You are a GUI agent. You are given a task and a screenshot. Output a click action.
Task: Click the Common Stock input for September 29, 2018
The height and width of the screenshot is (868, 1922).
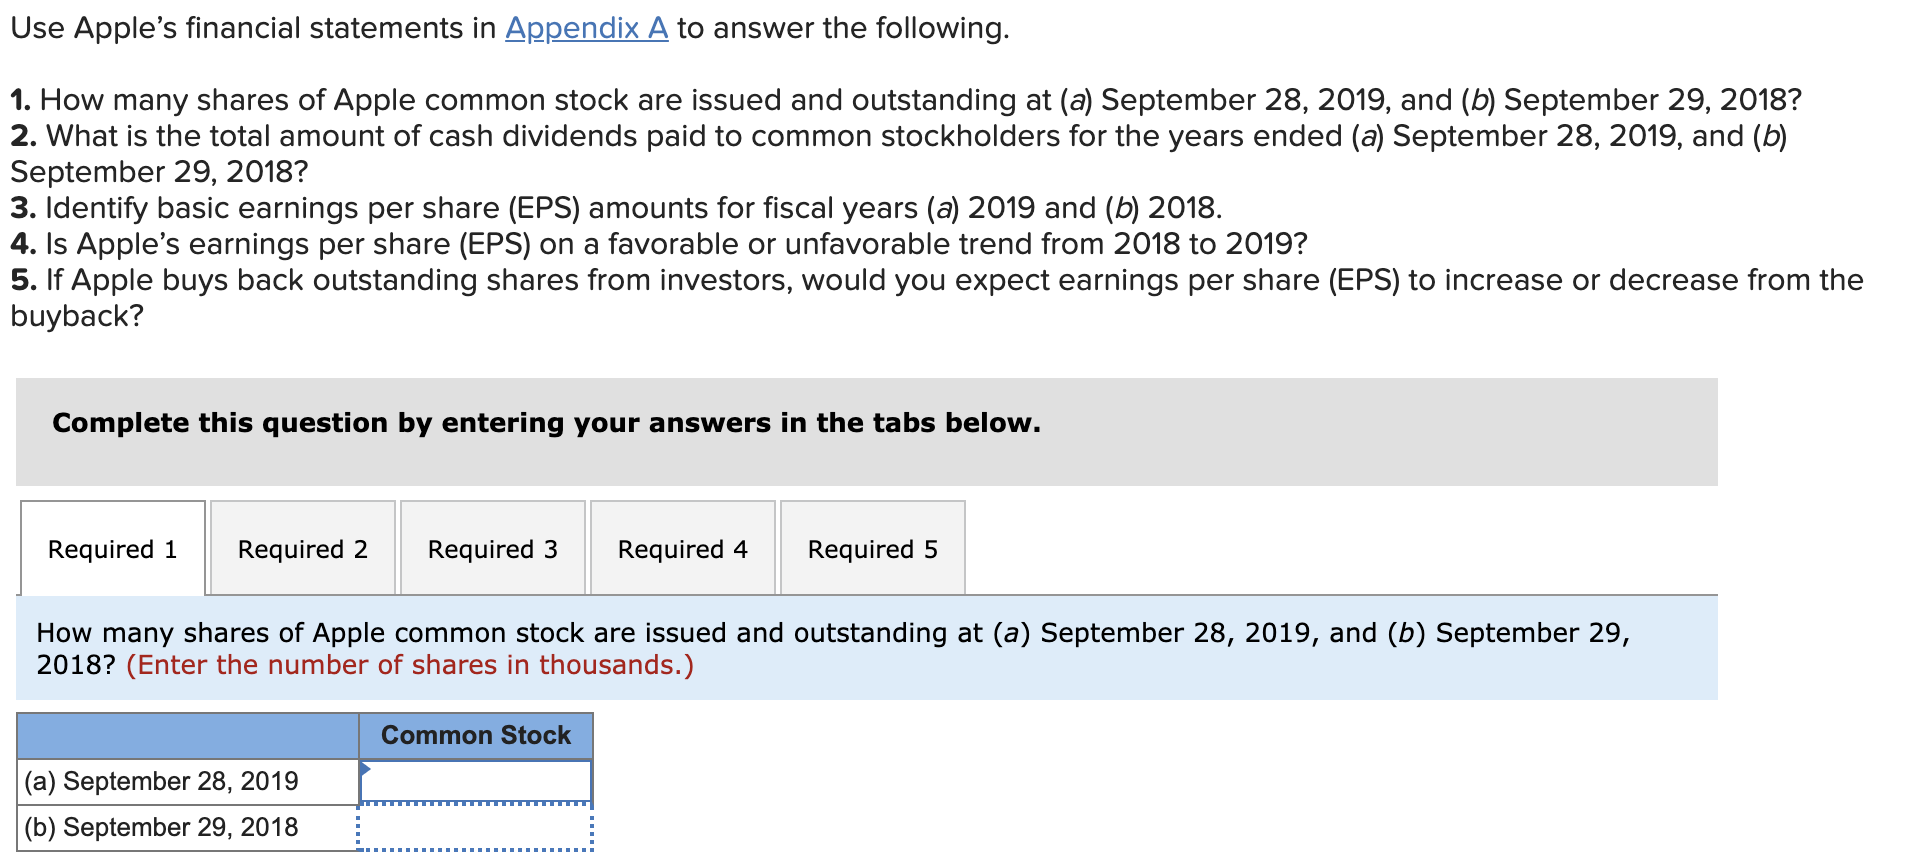478,827
